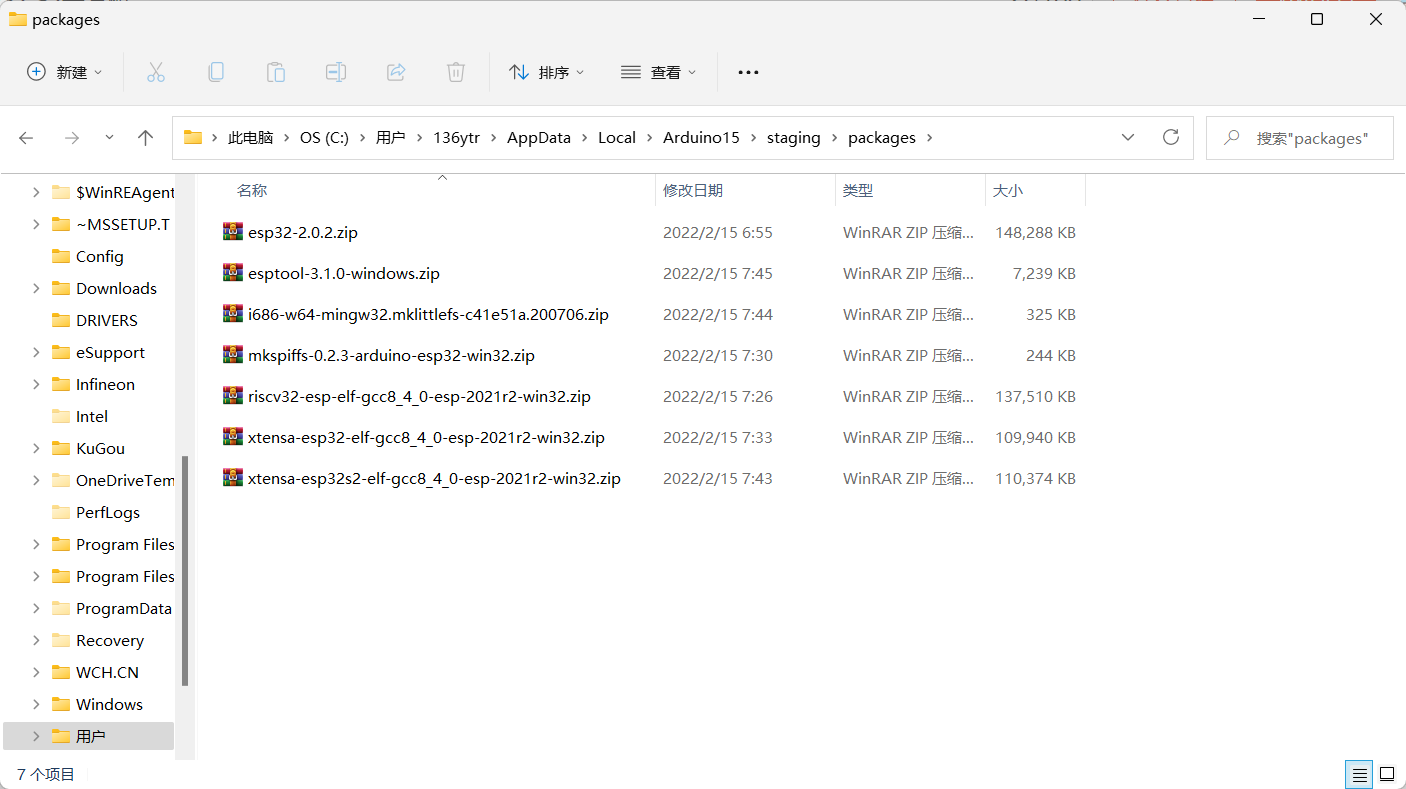Image resolution: width=1406 pixels, height=789 pixels.
Task: Switch to large thumbnails view icon
Action: tap(1387, 774)
